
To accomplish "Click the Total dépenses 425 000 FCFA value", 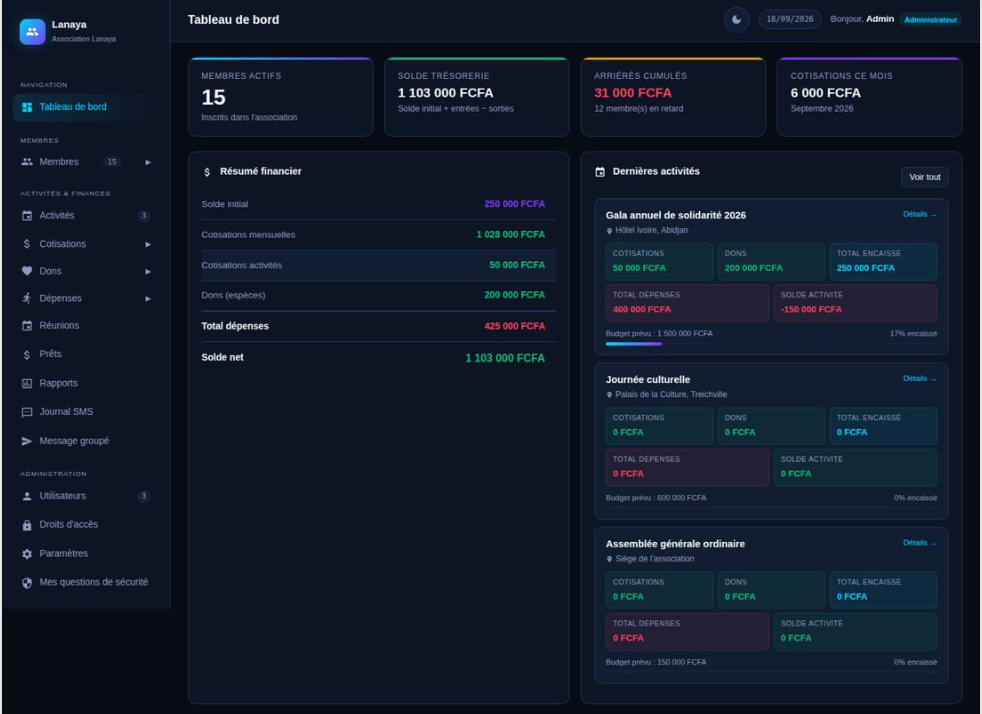I will click(x=514, y=326).
